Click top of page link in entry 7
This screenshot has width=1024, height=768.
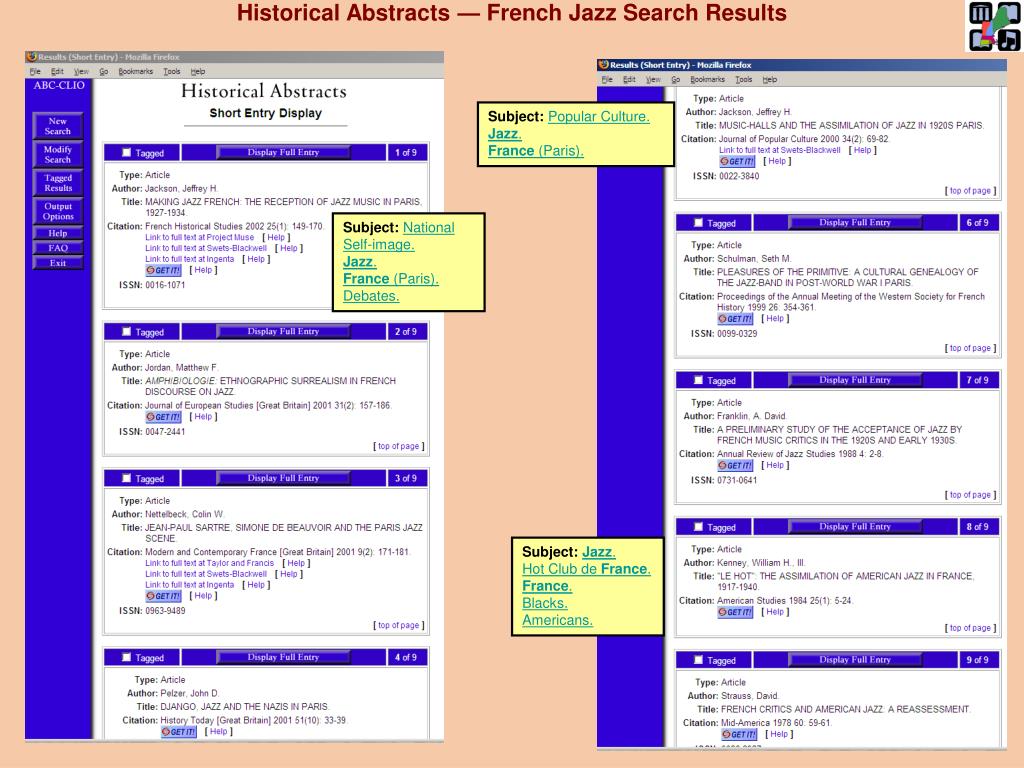(970, 495)
